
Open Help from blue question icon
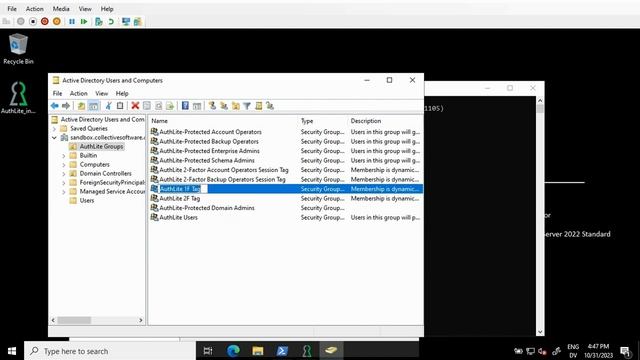point(185,106)
